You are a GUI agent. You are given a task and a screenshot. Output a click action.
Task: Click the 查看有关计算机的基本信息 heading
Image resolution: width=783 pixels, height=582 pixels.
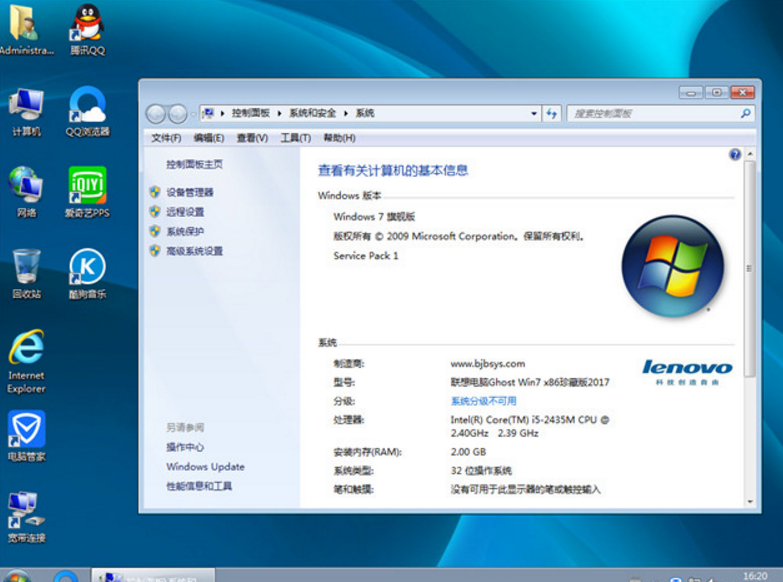393,170
